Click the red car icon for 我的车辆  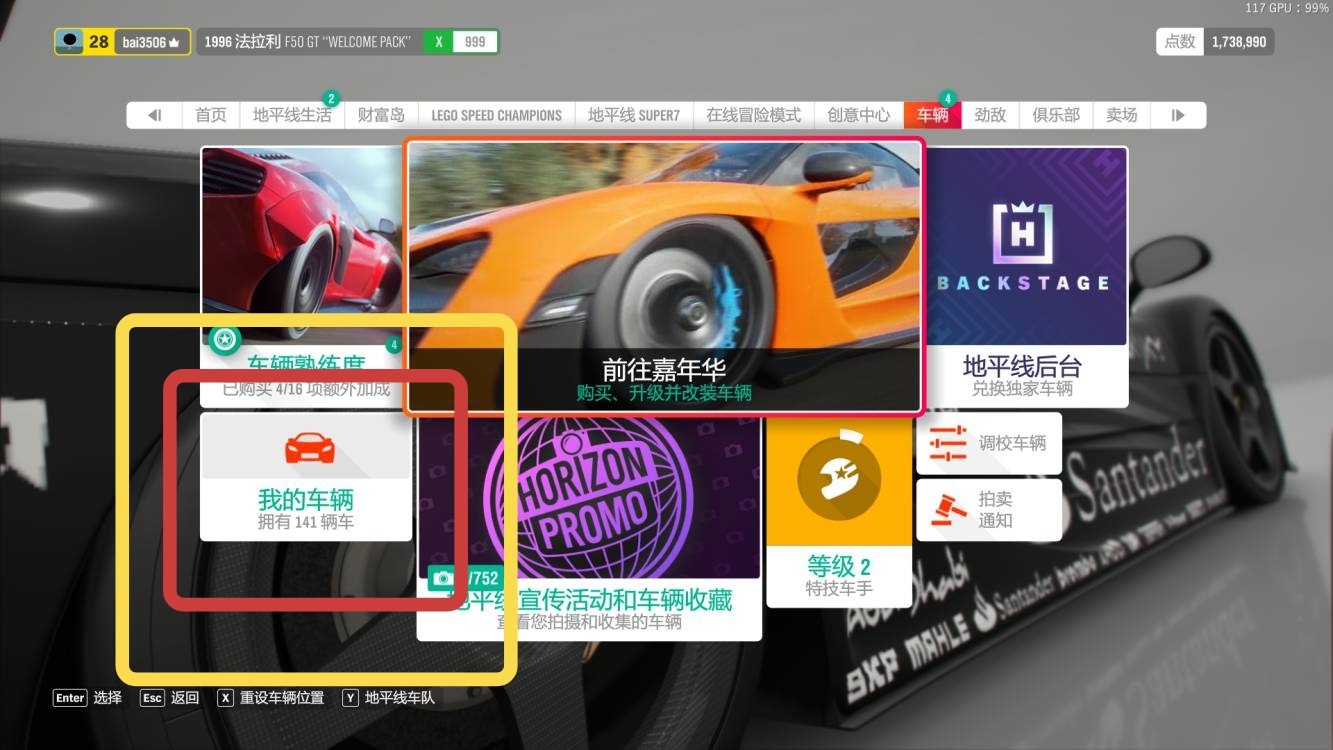309,449
